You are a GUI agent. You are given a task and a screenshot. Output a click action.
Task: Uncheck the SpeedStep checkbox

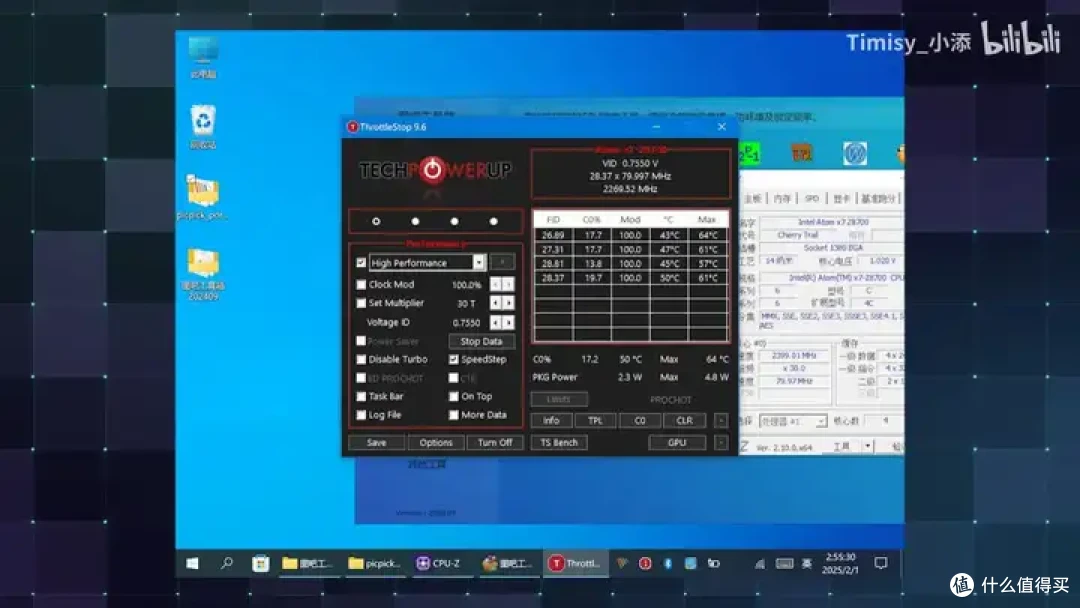(453, 359)
